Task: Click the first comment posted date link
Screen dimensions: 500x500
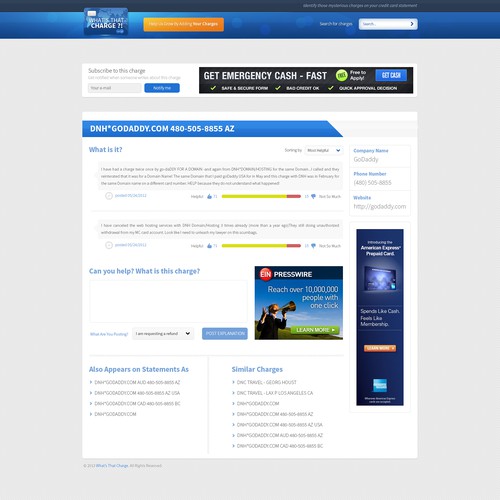Action: pos(131,196)
